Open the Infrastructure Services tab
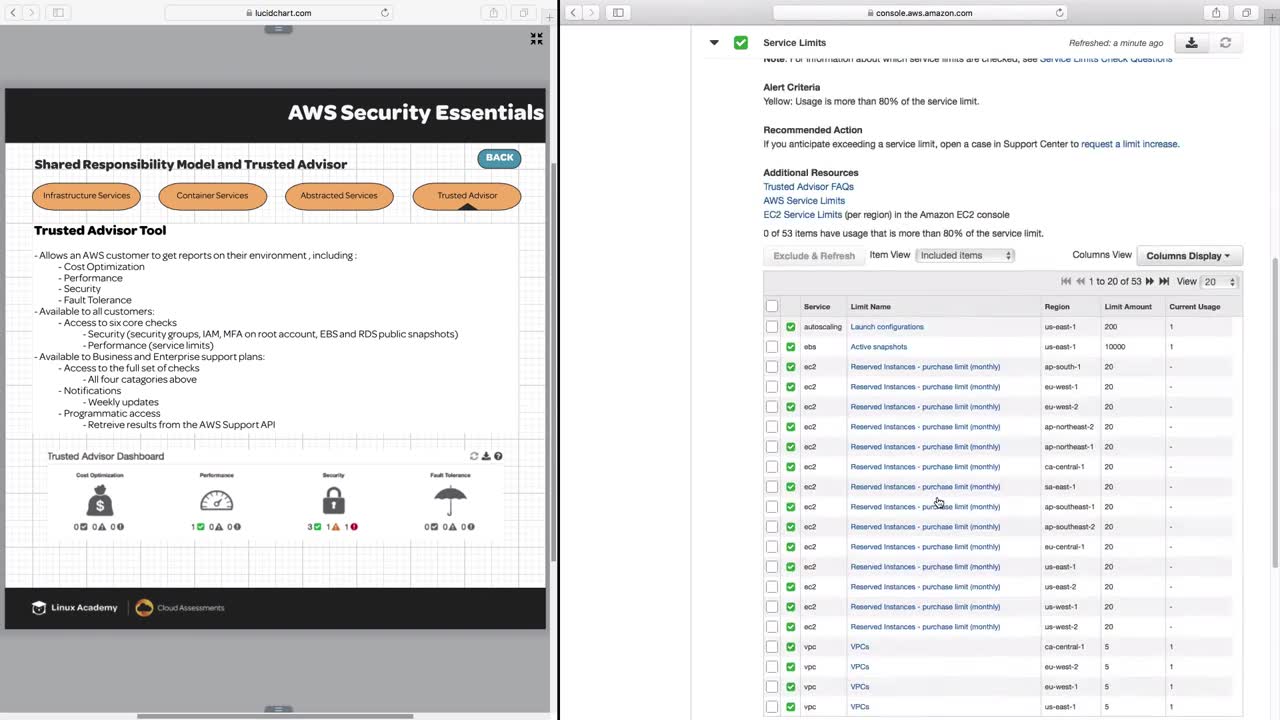Screen dimensions: 1280x720 click(86, 196)
